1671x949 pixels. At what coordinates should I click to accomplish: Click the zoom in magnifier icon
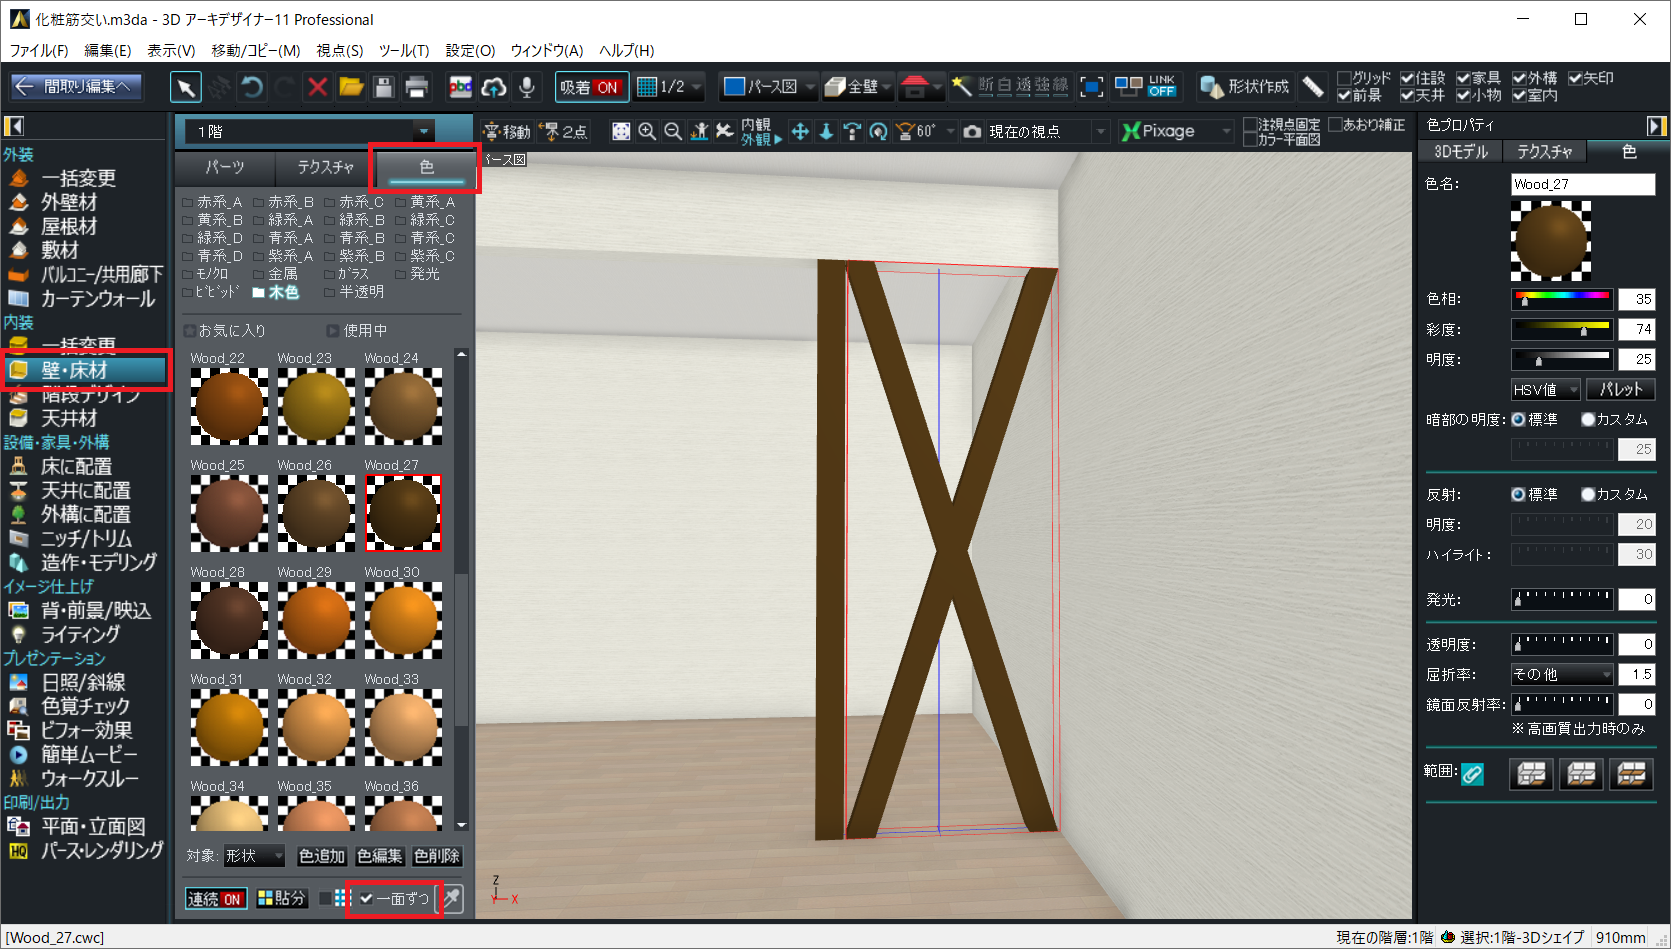coord(647,132)
